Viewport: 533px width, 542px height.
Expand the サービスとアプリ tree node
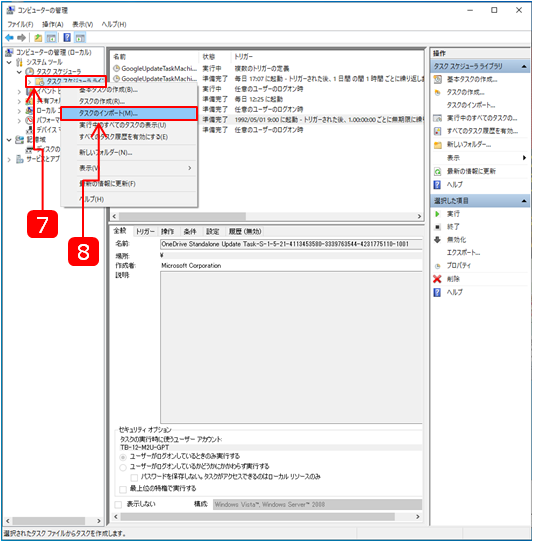coord(9,159)
